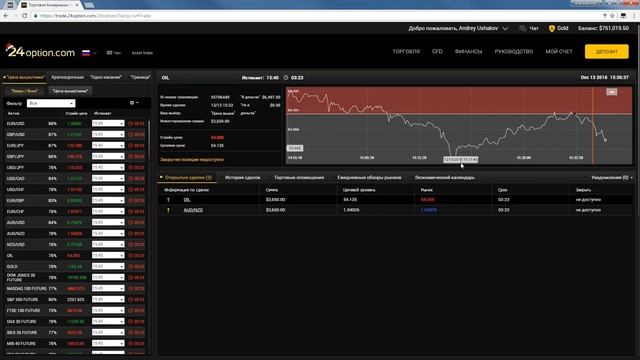Screen dimensions: 640x360
Task: Open the expiry dropdown for GBP/JPY
Action: (x=108, y=156)
